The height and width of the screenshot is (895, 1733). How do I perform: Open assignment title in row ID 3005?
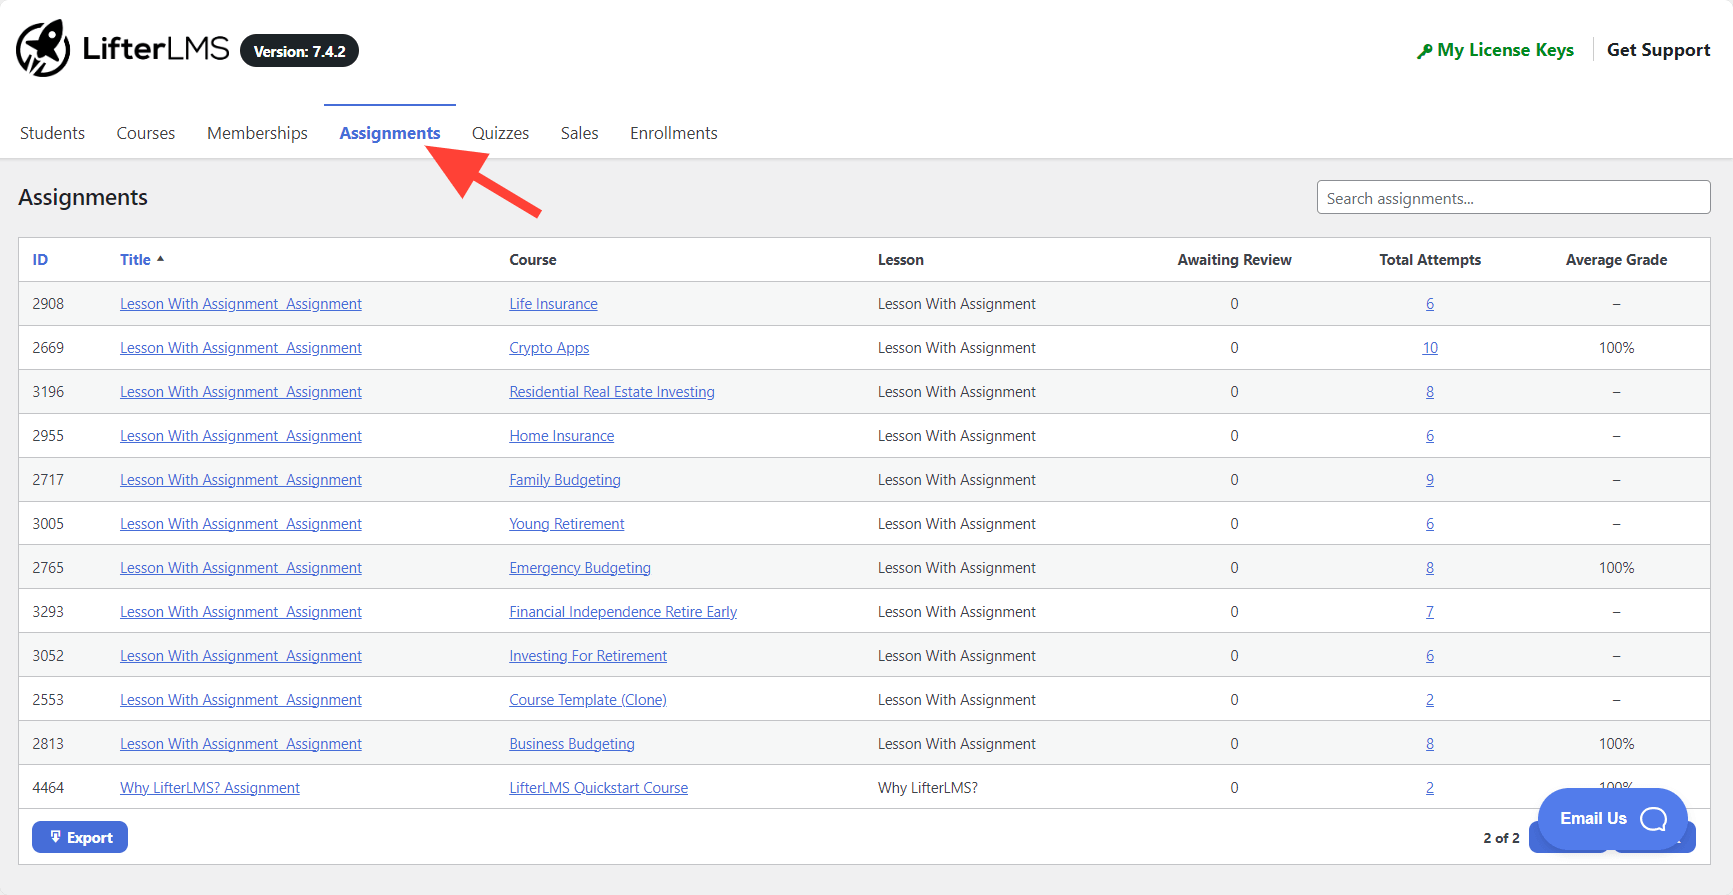(x=241, y=524)
